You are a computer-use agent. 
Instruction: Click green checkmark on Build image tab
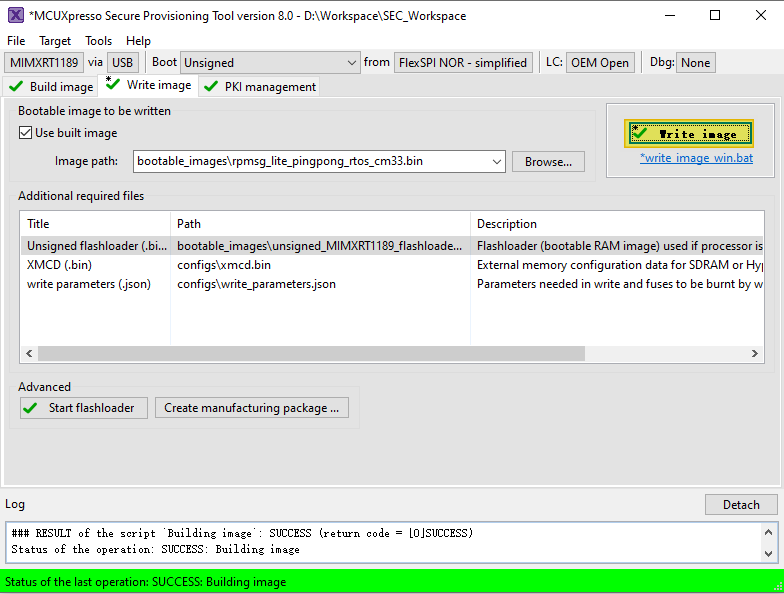[x=16, y=87]
